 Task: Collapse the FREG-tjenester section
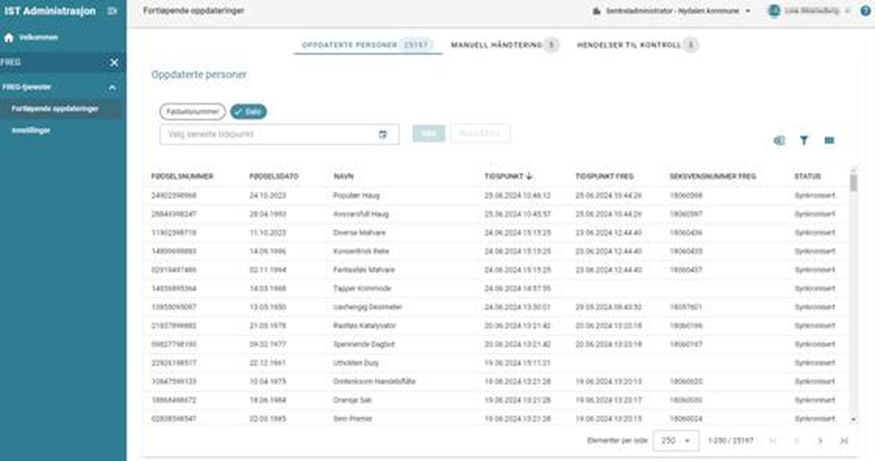point(112,87)
